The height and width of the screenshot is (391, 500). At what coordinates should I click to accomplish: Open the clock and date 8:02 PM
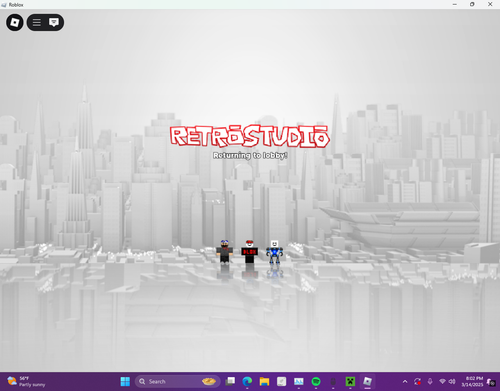tap(472, 381)
